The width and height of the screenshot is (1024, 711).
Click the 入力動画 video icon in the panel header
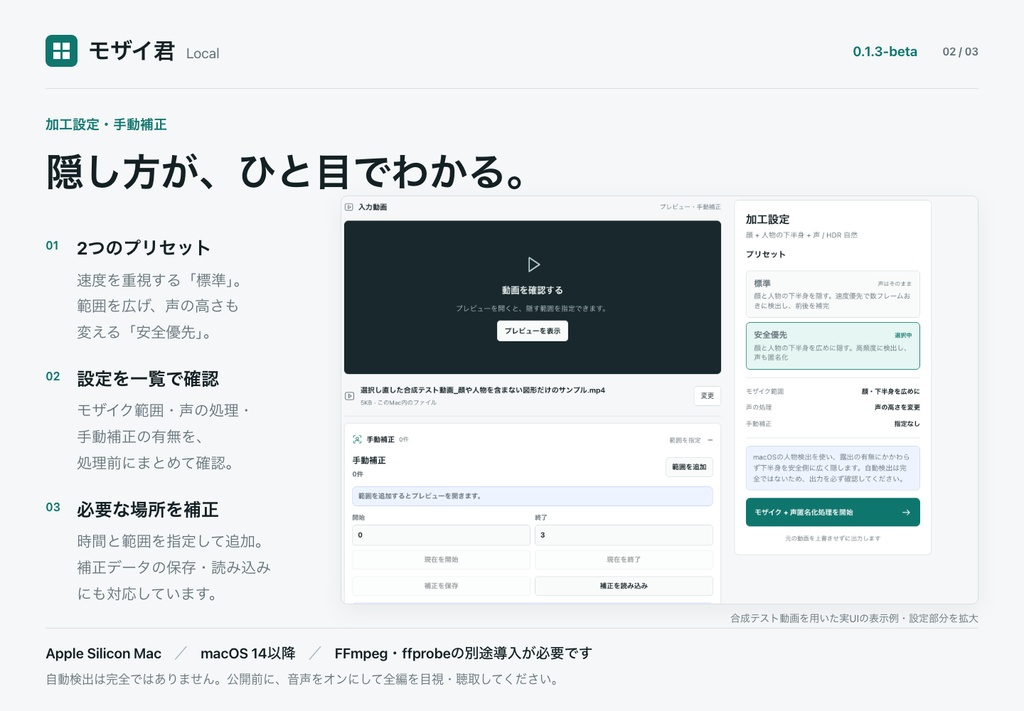pyautogui.click(x=349, y=207)
